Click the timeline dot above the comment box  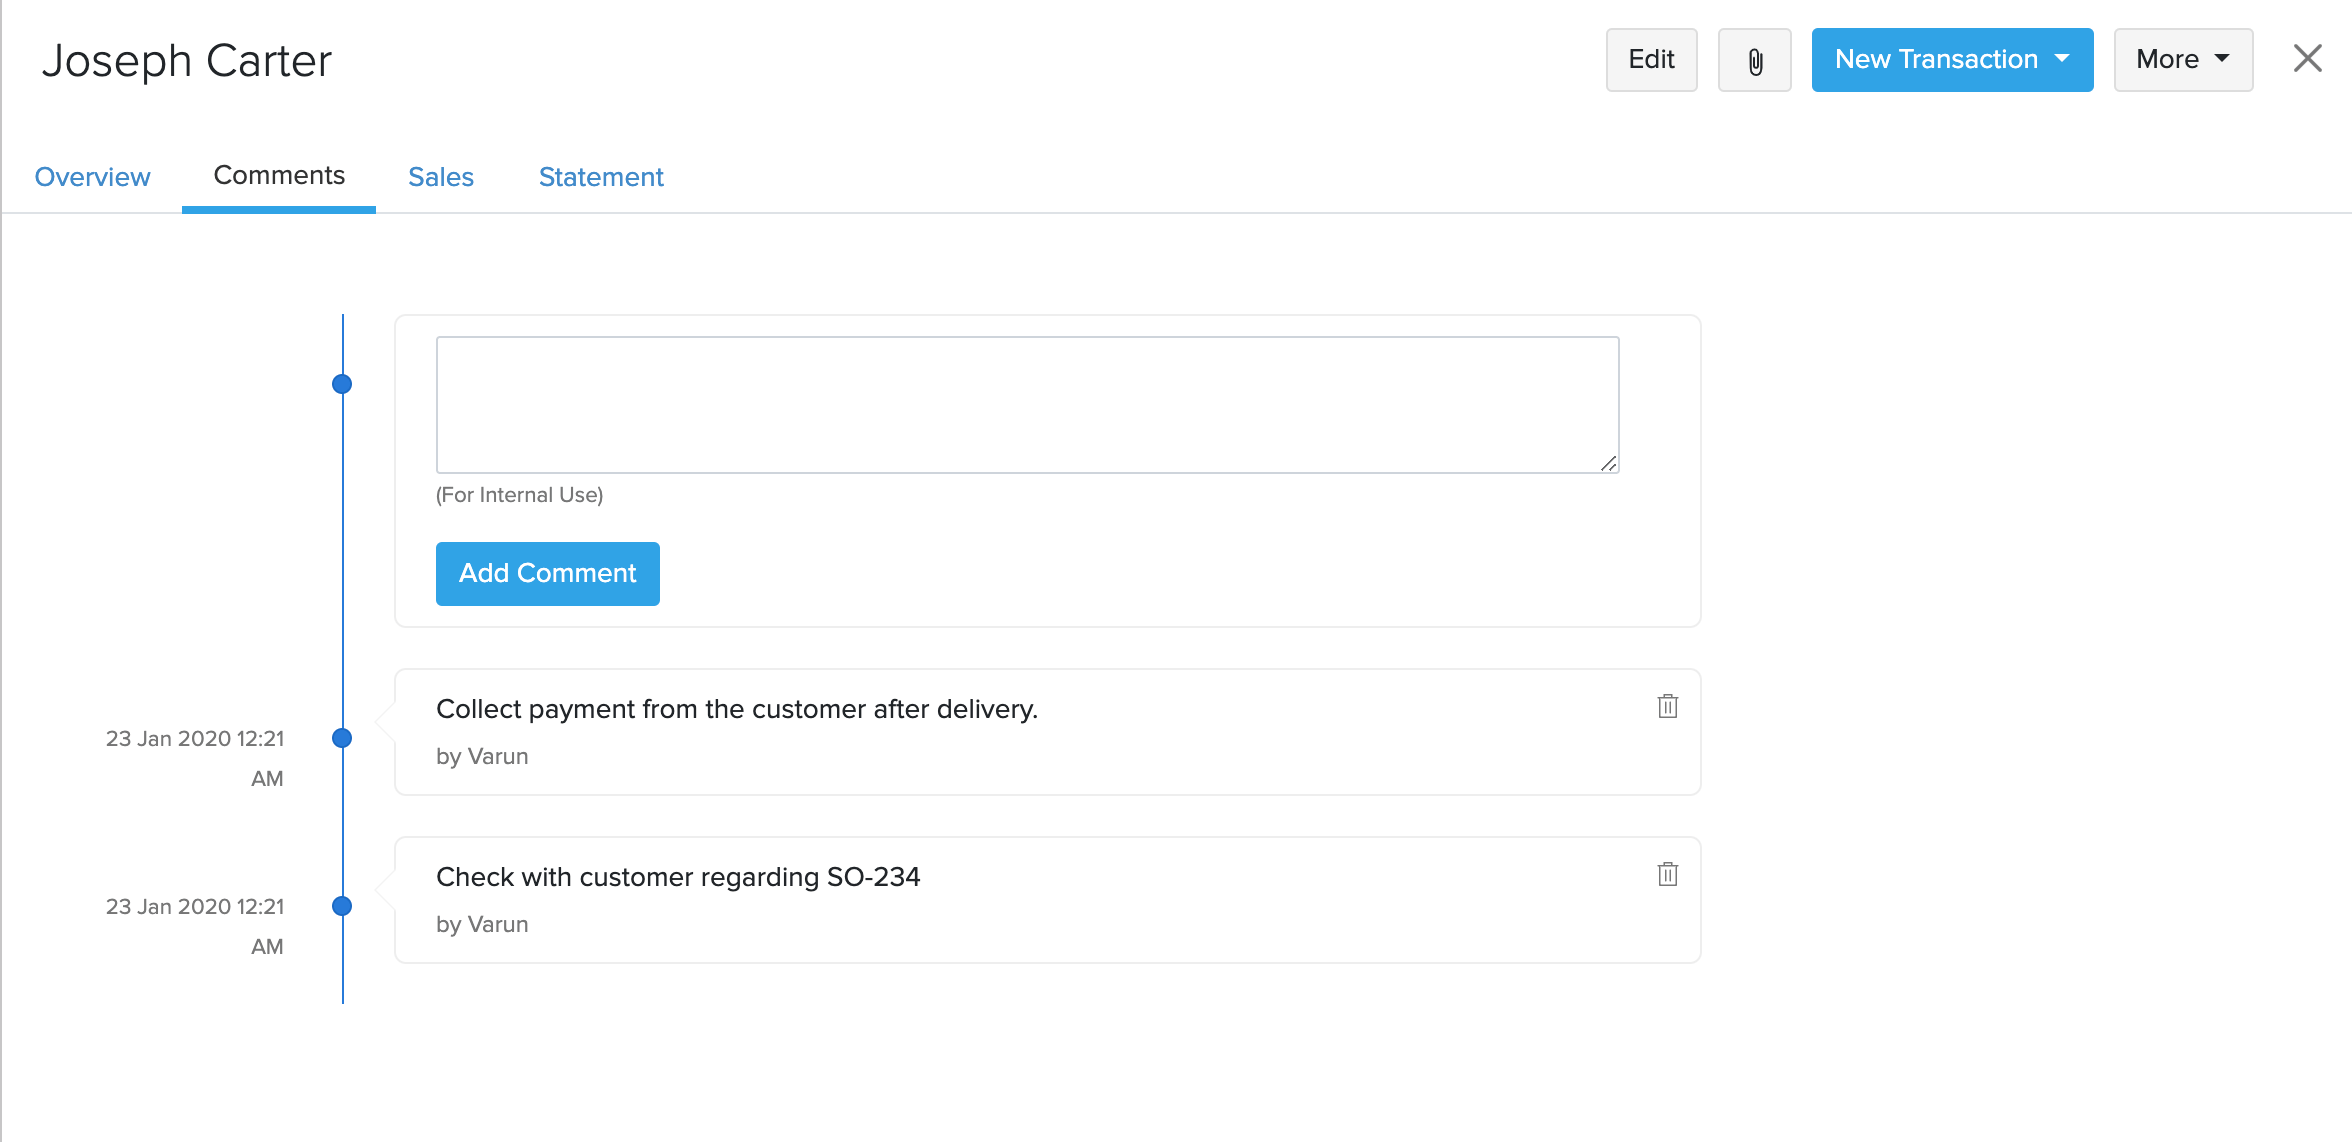pyautogui.click(x=343, y=383)
